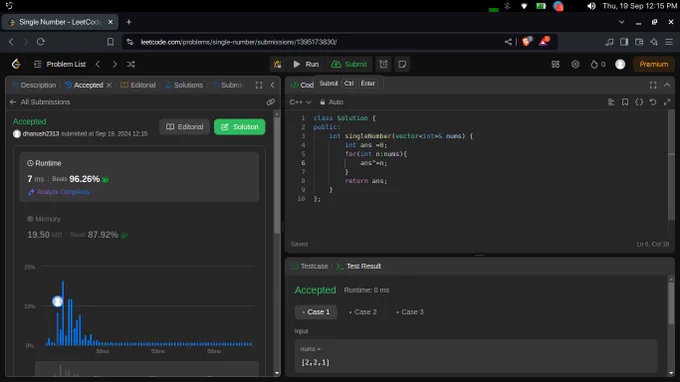Open the Problem List panel
Screen dimensions: 680x382
60,64
